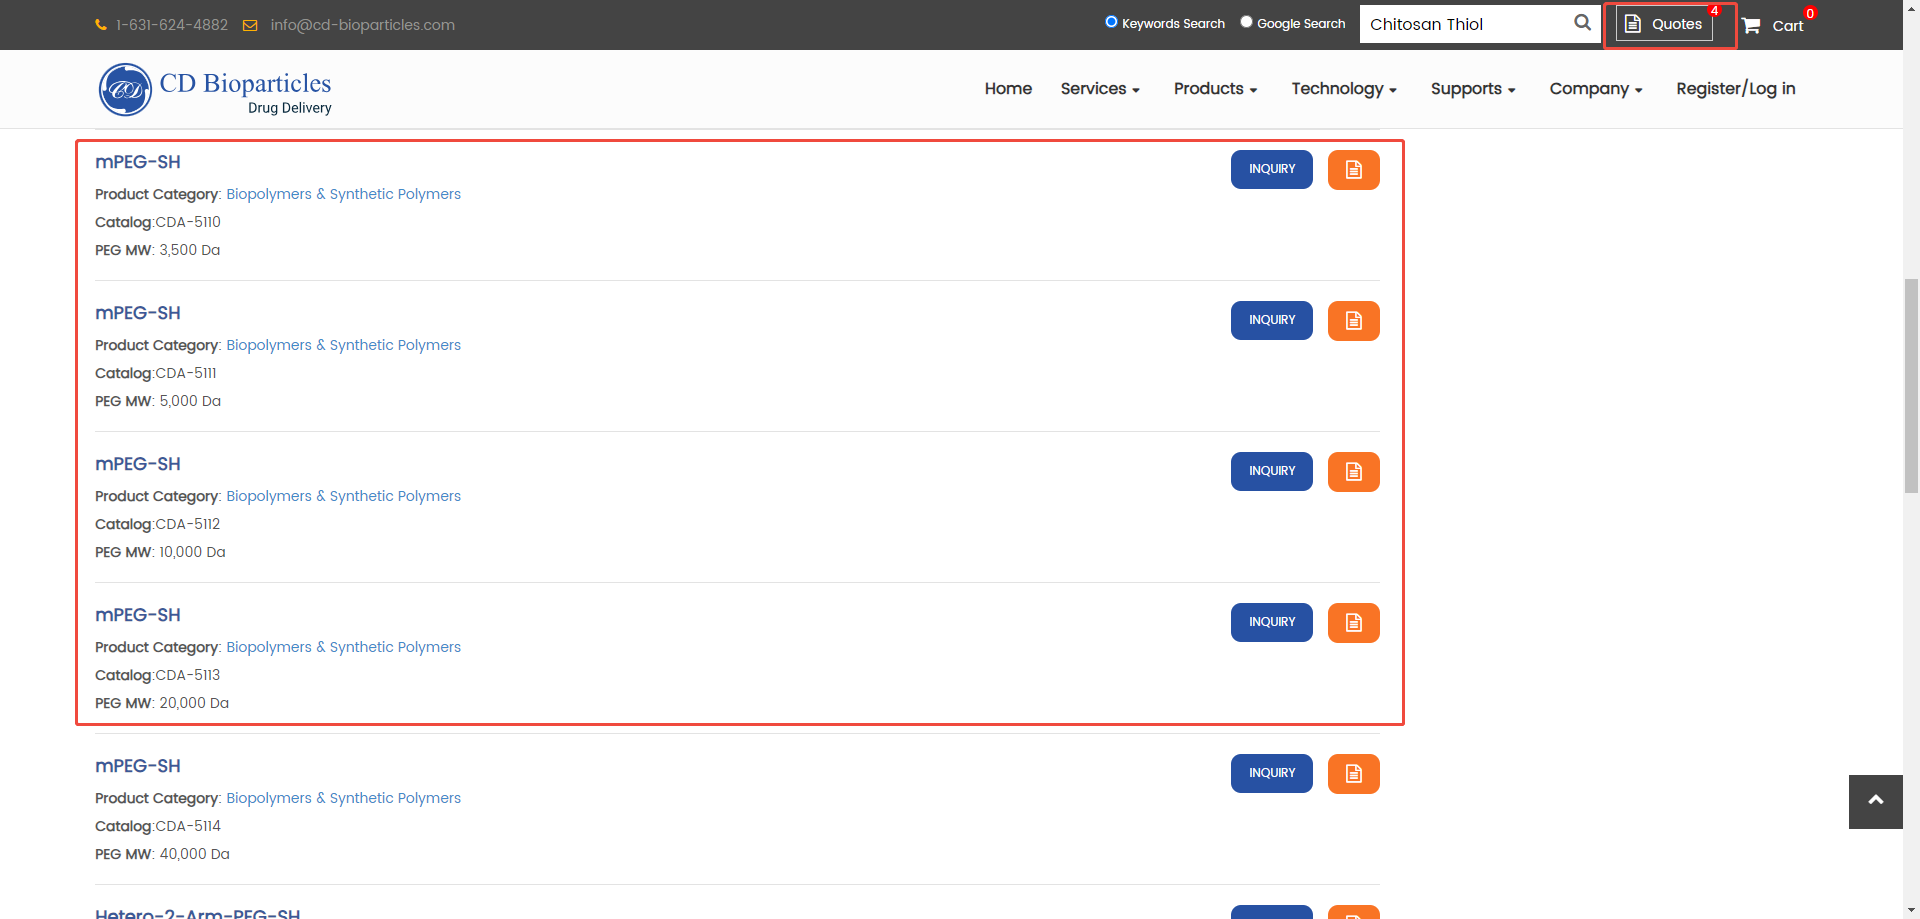Click INQUIRY for catalog CDA-5112
Screen dimensions: 1920x919
[1272, 472]
